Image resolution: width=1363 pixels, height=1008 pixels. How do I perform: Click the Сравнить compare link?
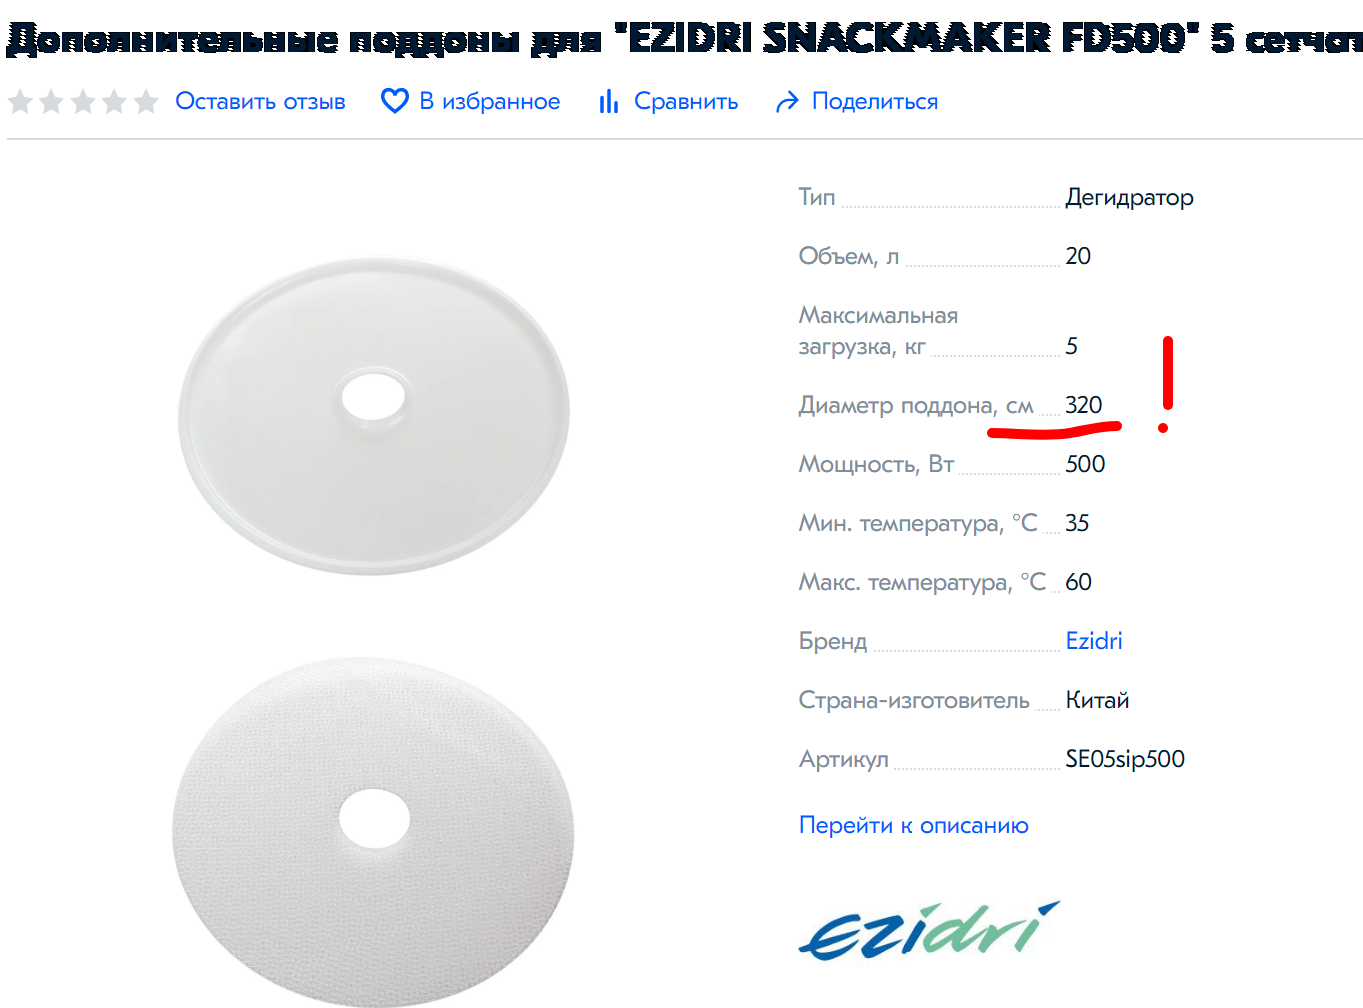pyautogui.click(x=686, y=101)
